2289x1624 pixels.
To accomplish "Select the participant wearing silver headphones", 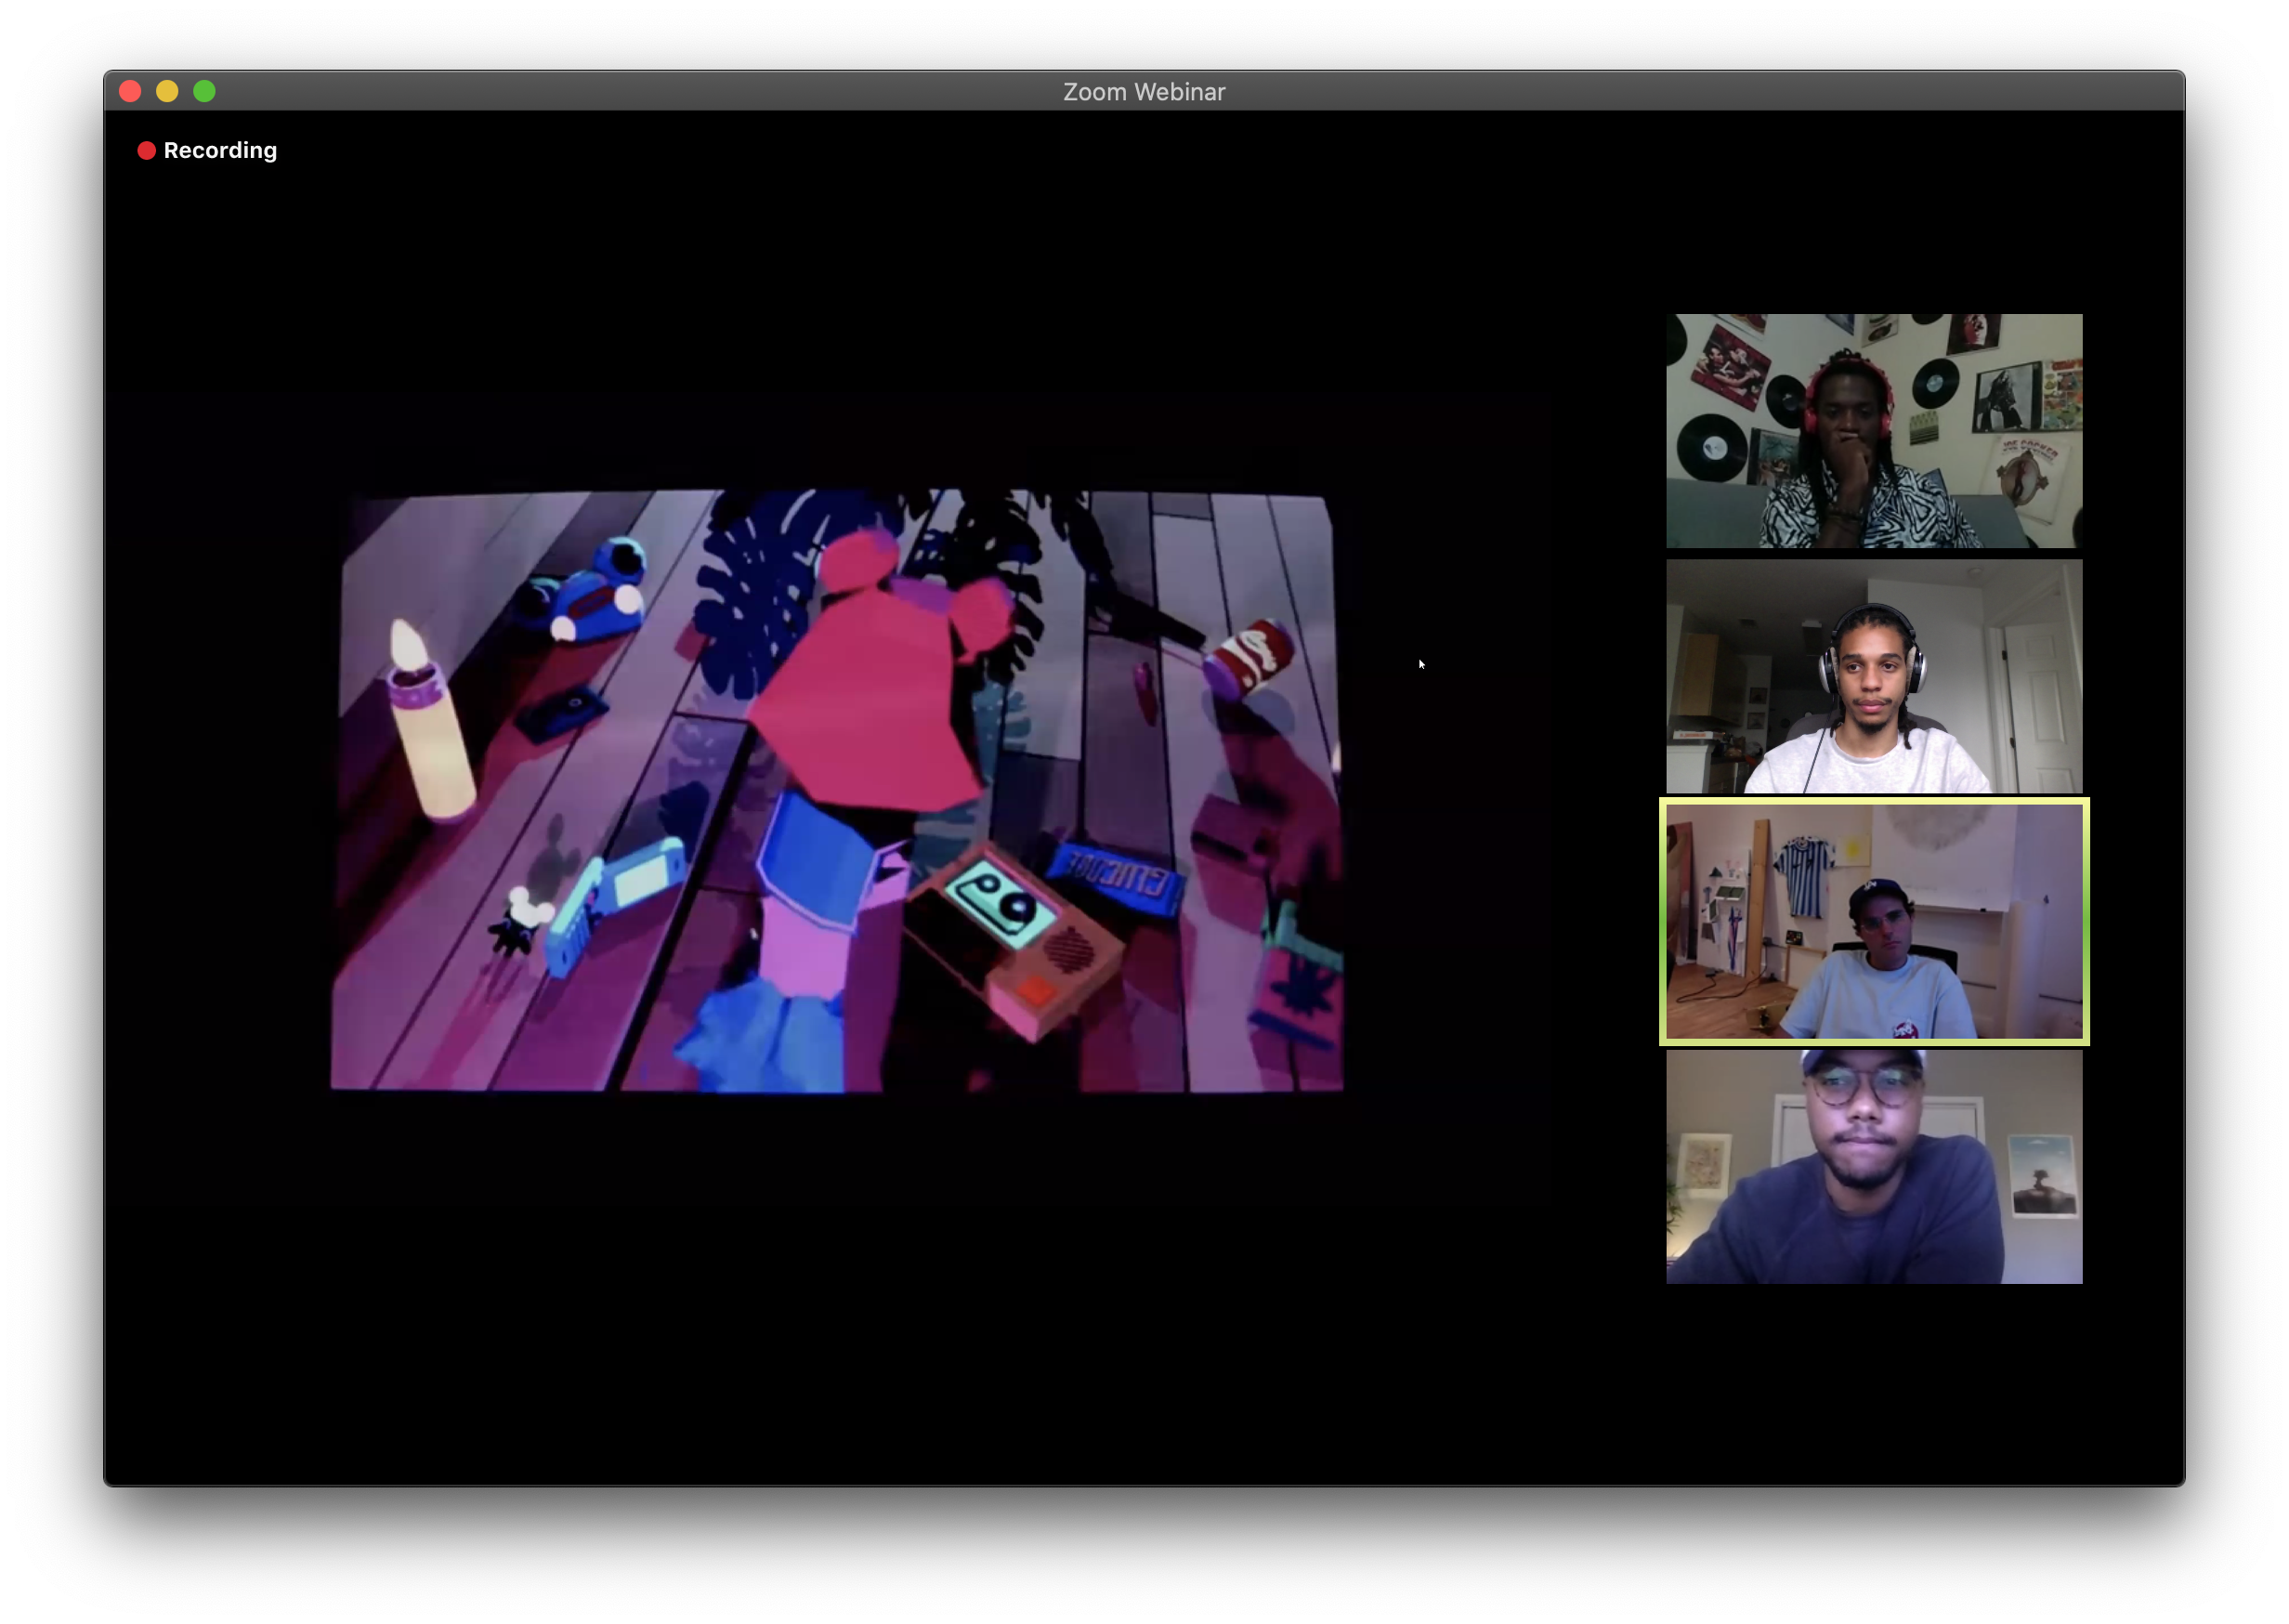I will [1873, 676].
